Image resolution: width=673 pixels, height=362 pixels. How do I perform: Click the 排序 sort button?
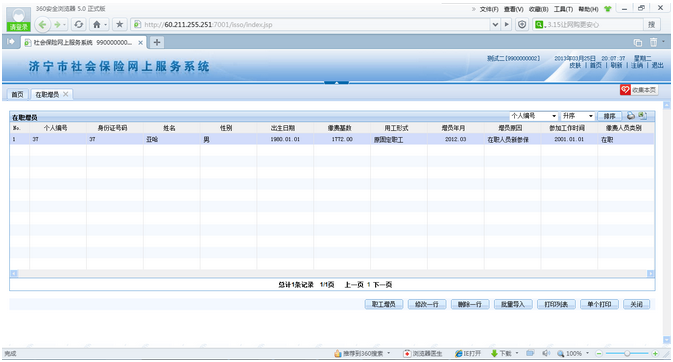[609, 116]
